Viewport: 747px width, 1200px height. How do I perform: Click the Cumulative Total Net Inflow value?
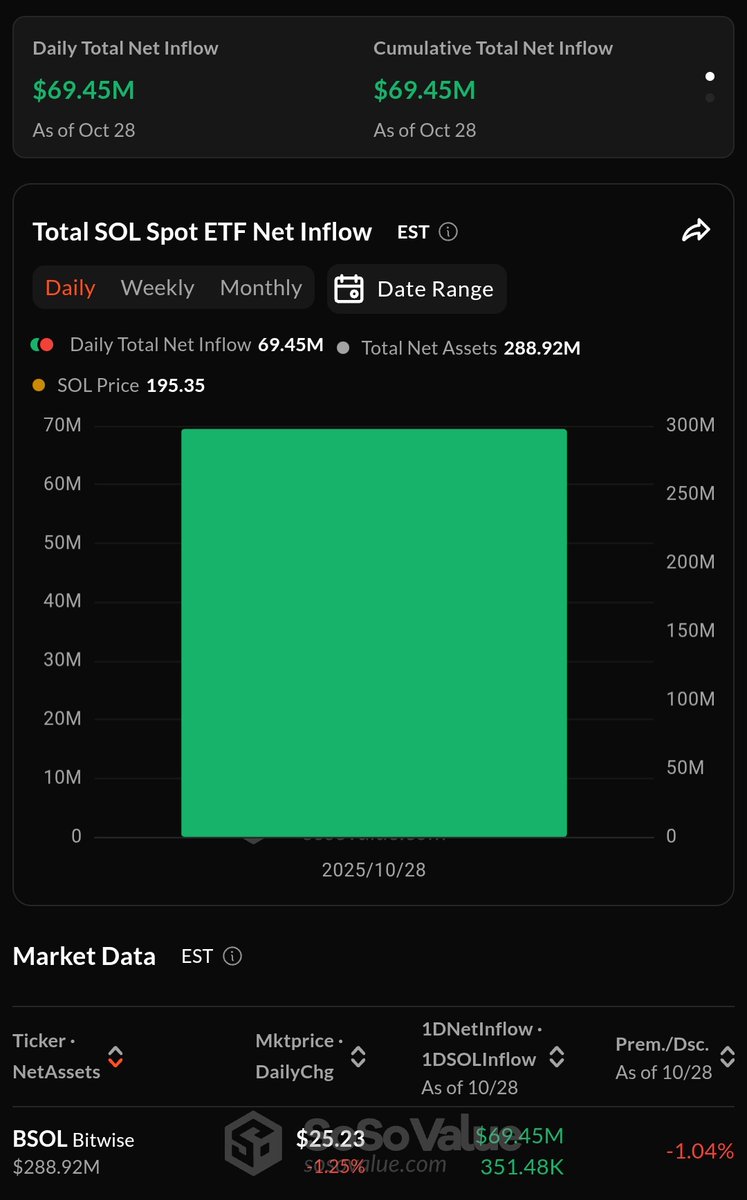pos(424,90)
